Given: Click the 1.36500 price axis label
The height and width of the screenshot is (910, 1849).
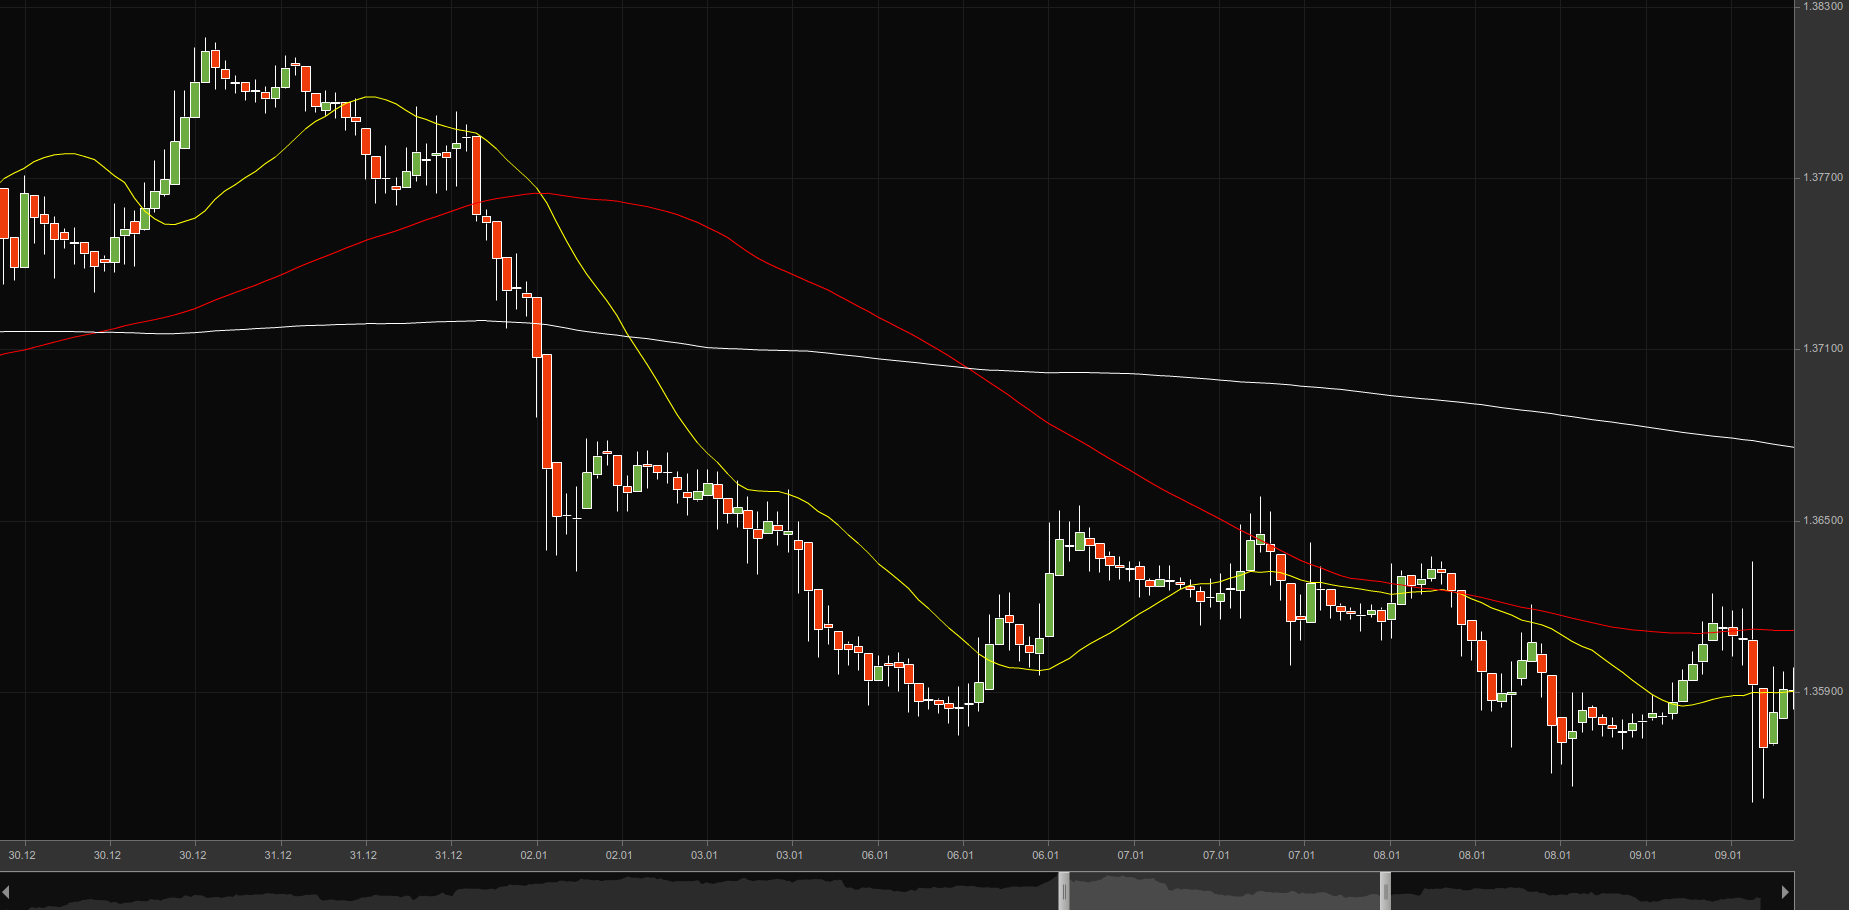Looking at the screenshot, I should click(1822, 521).
